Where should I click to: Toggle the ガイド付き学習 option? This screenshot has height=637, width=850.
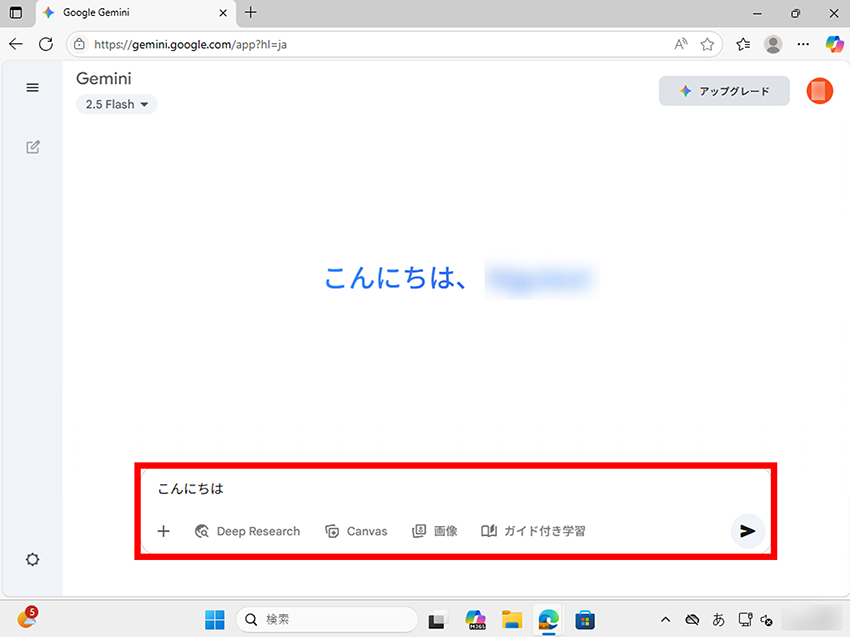[x=533, y=531]
